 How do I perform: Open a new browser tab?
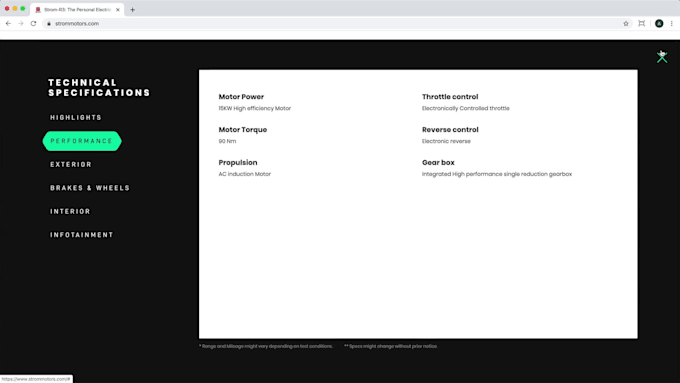[x=133, y=10]
